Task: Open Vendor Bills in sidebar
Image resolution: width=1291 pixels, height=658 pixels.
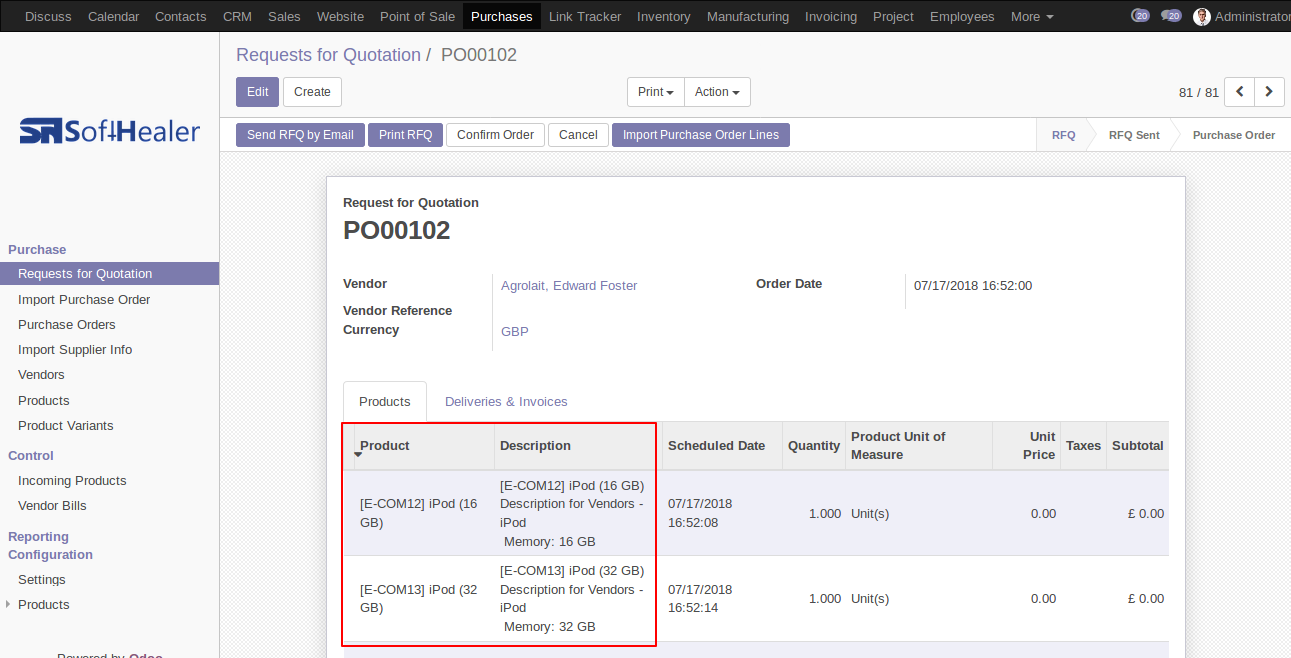Action: pyautogui.click(x=109, y=506)
